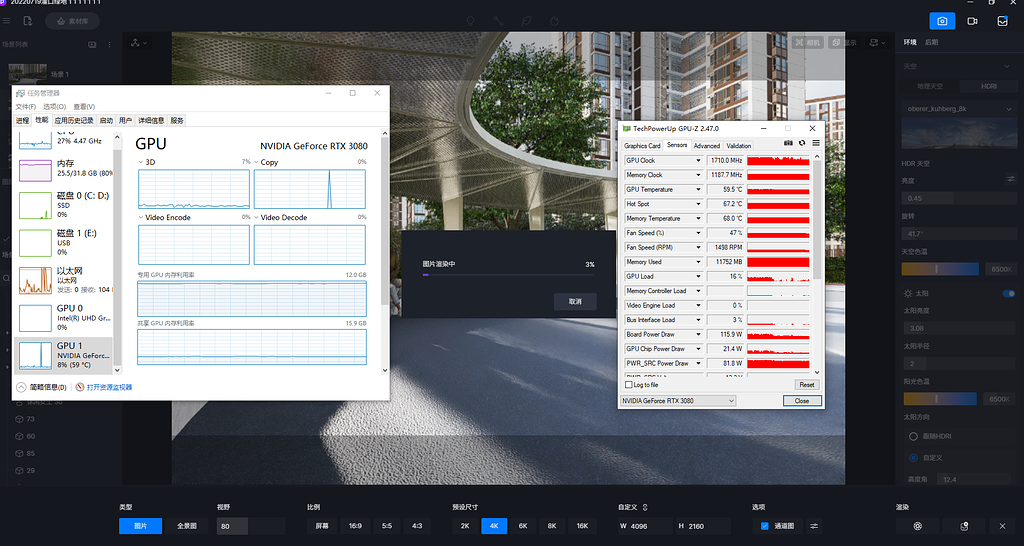Image resolution: width=1024 pixels, height=546 pixels.
Task: Open the NVIDIA GeForce RTX 3080 dropdown in GPU-Z
Action: (x=678, y=401)
